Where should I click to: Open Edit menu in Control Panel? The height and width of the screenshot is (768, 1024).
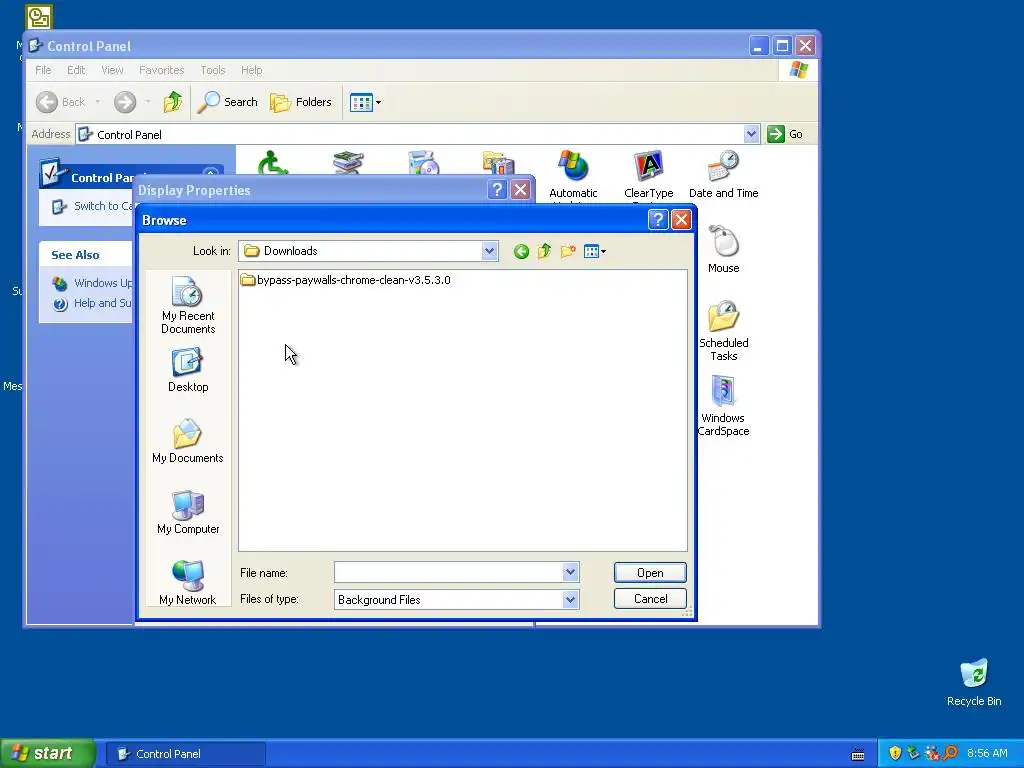tap(76, 70)
